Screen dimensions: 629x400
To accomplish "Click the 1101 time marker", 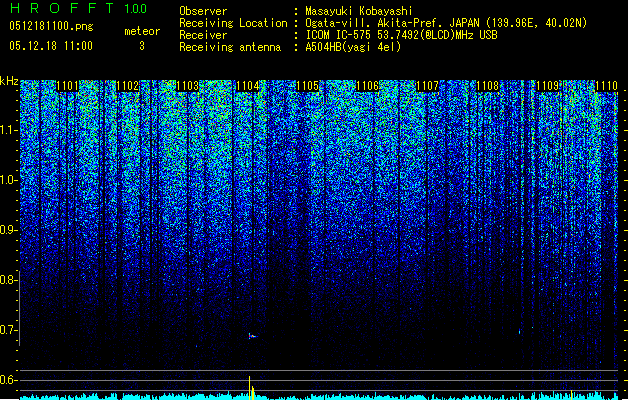I will pos(67,86).
